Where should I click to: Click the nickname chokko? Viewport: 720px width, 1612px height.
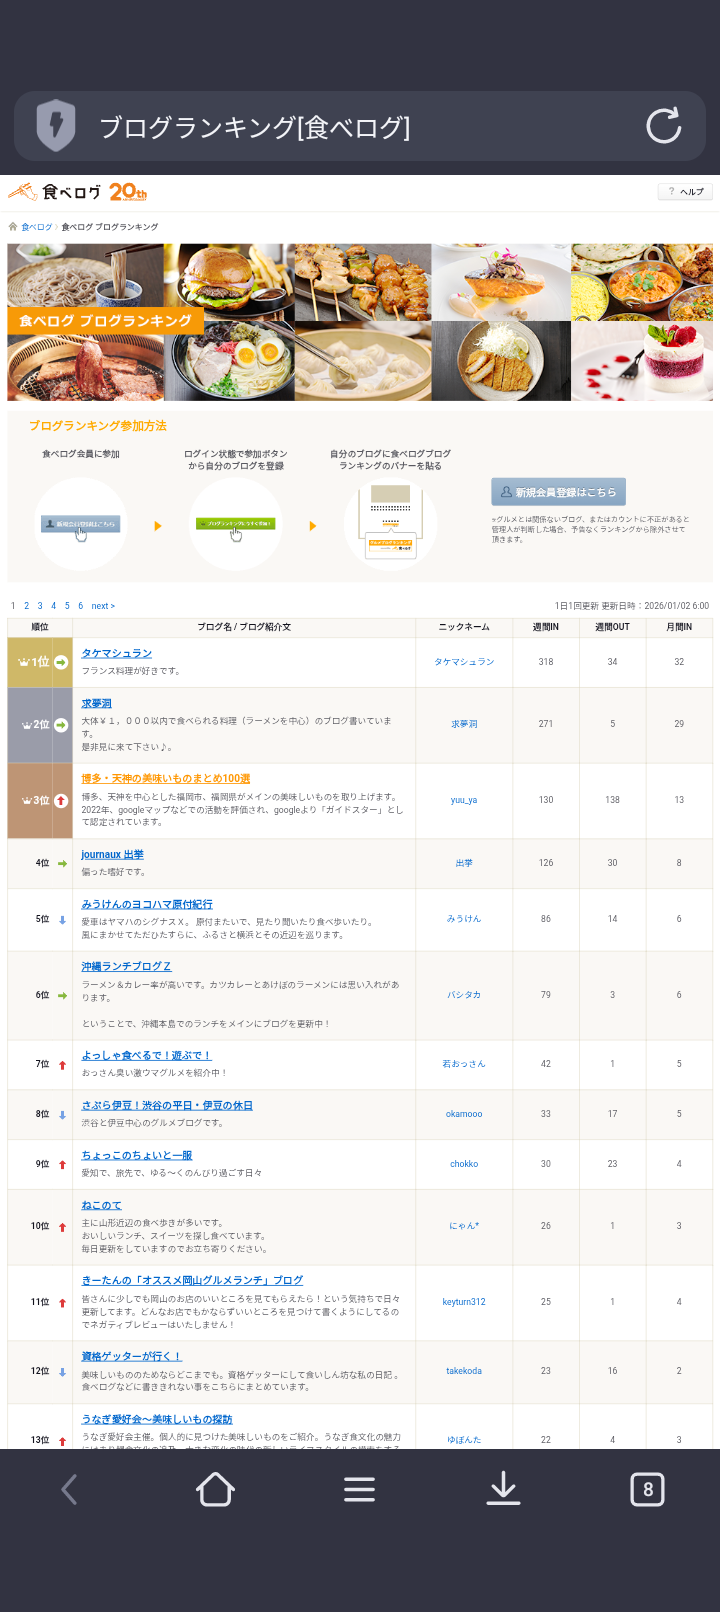click(464, 1164)
